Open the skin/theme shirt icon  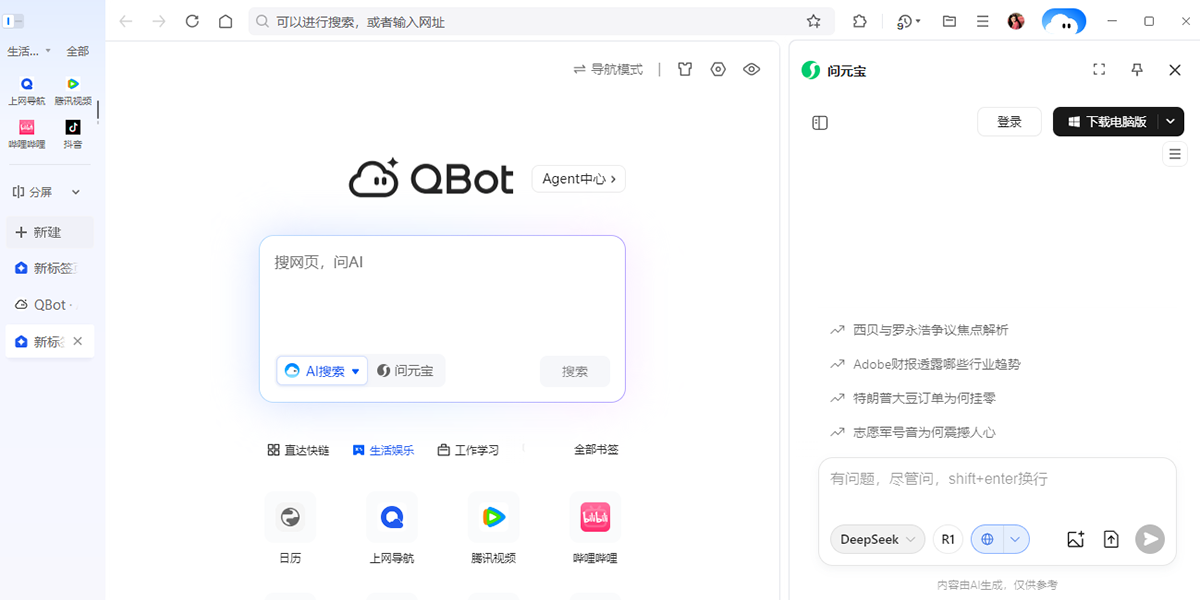coord(685,69)
